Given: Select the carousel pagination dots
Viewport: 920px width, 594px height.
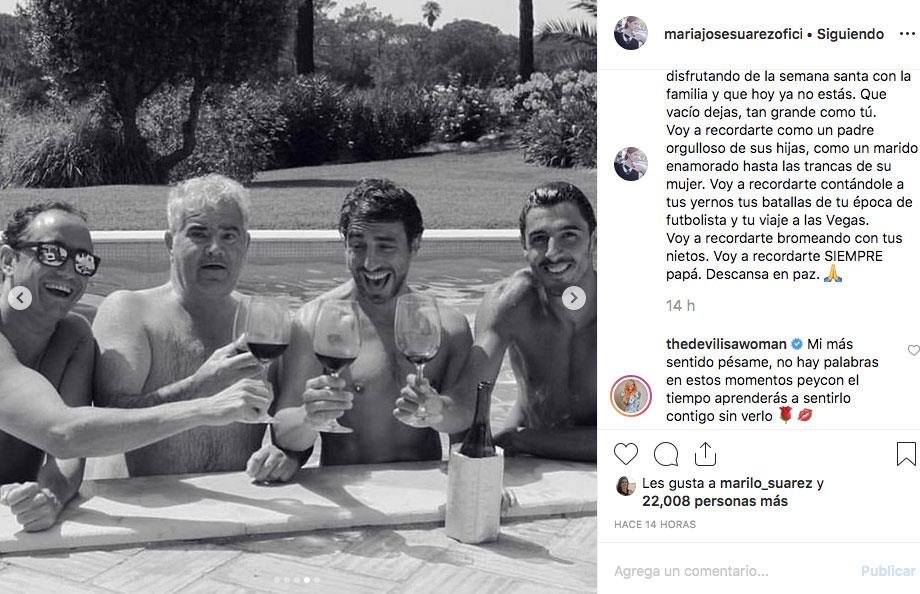Looking at the screenshot, I should click(x=297, y=580).
